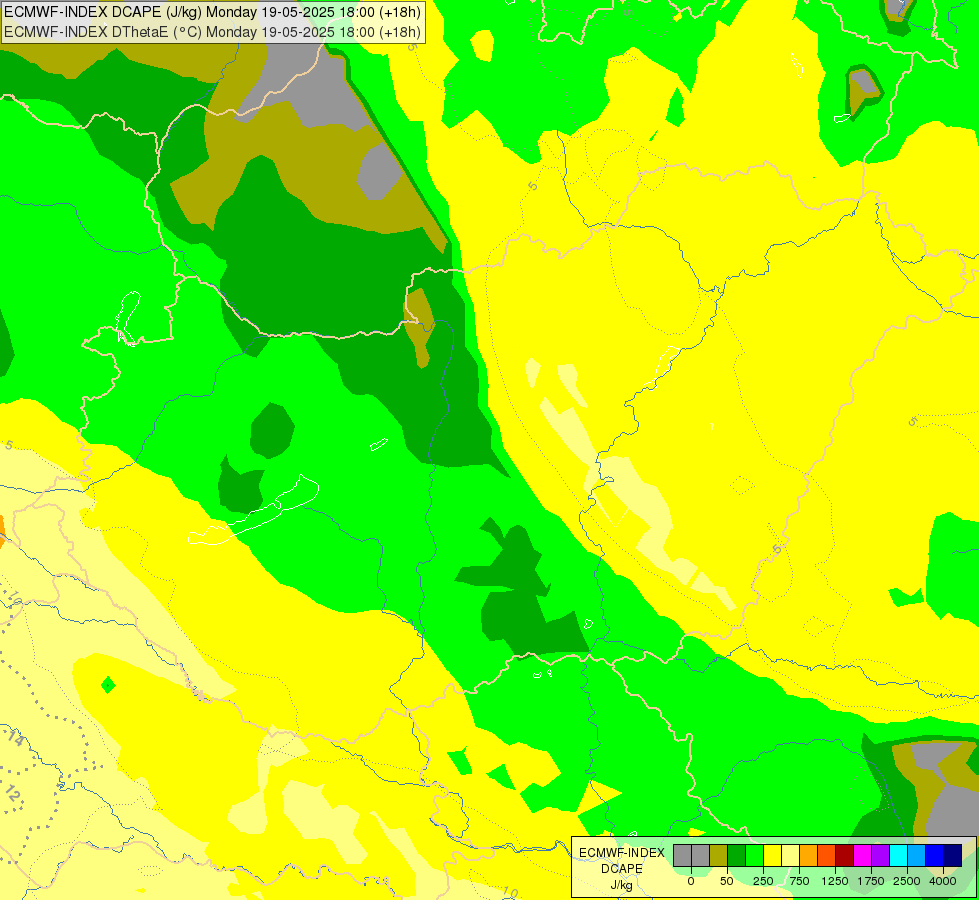This screenshot has width=979, height=900.
Task: Pick the dark green legend swatch
Action: pyautogui.click(x=737, y=855)
